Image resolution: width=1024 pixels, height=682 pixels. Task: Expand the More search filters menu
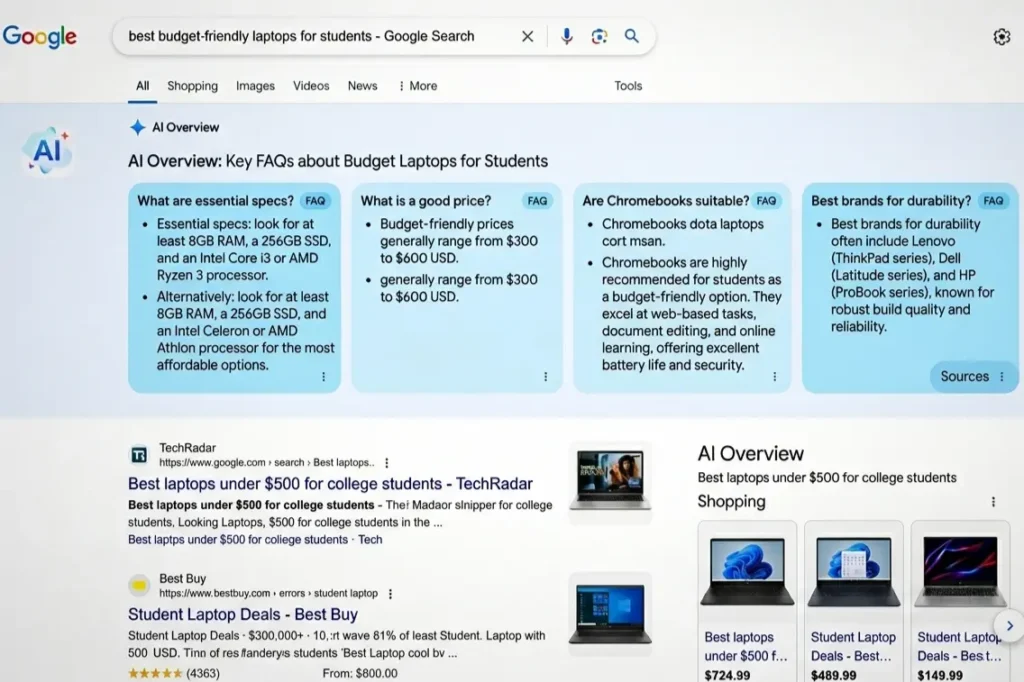point(418,86)
